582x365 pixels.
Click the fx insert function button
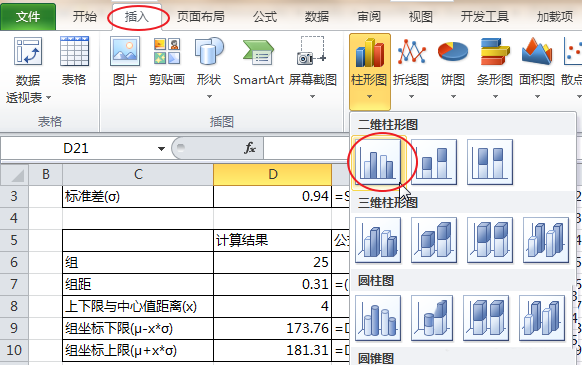pos(249,148)
